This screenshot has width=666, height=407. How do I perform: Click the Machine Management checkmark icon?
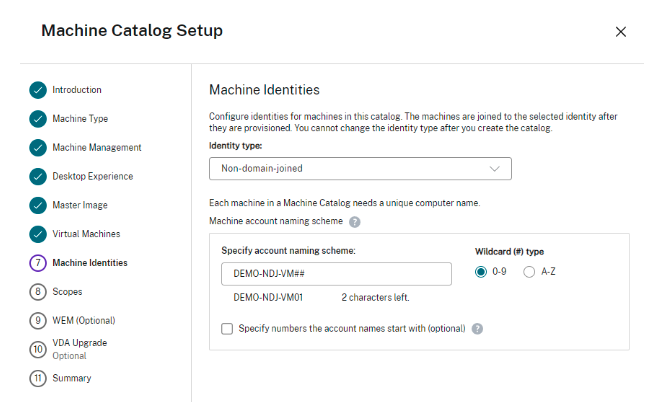pyautogui.click(x=37, y=148)
